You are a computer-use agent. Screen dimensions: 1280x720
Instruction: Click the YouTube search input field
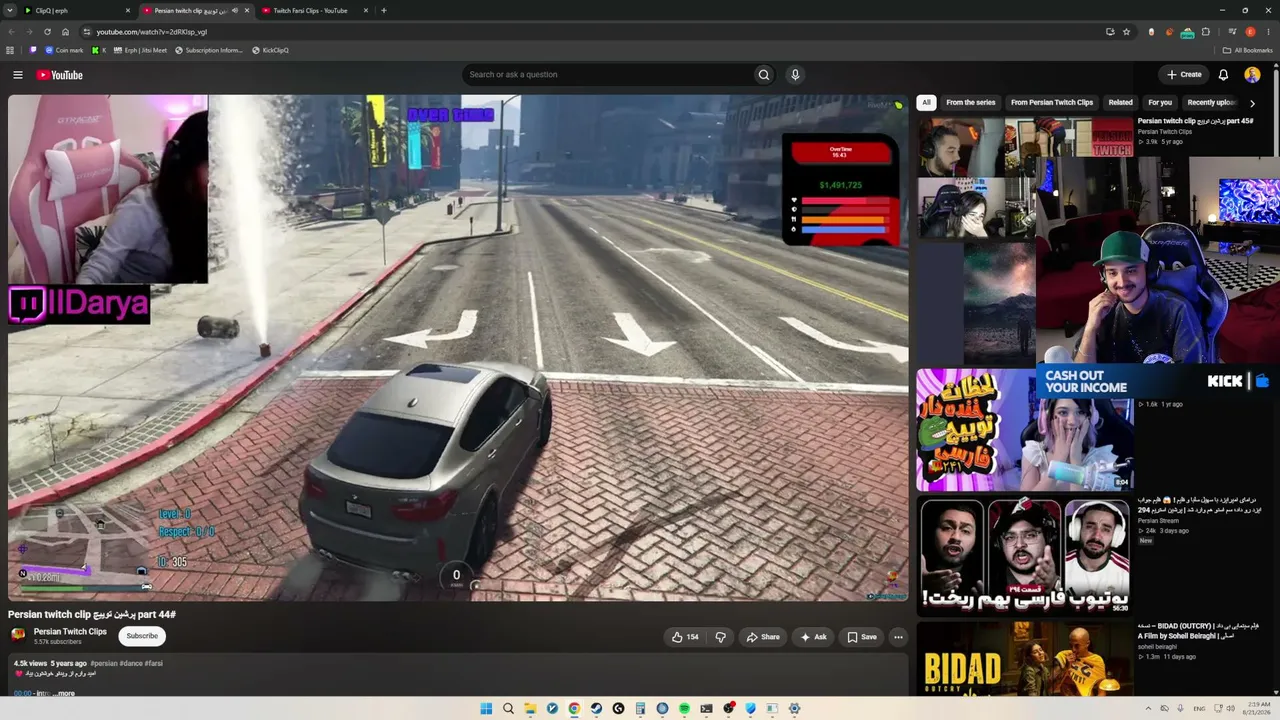(608, 75)
